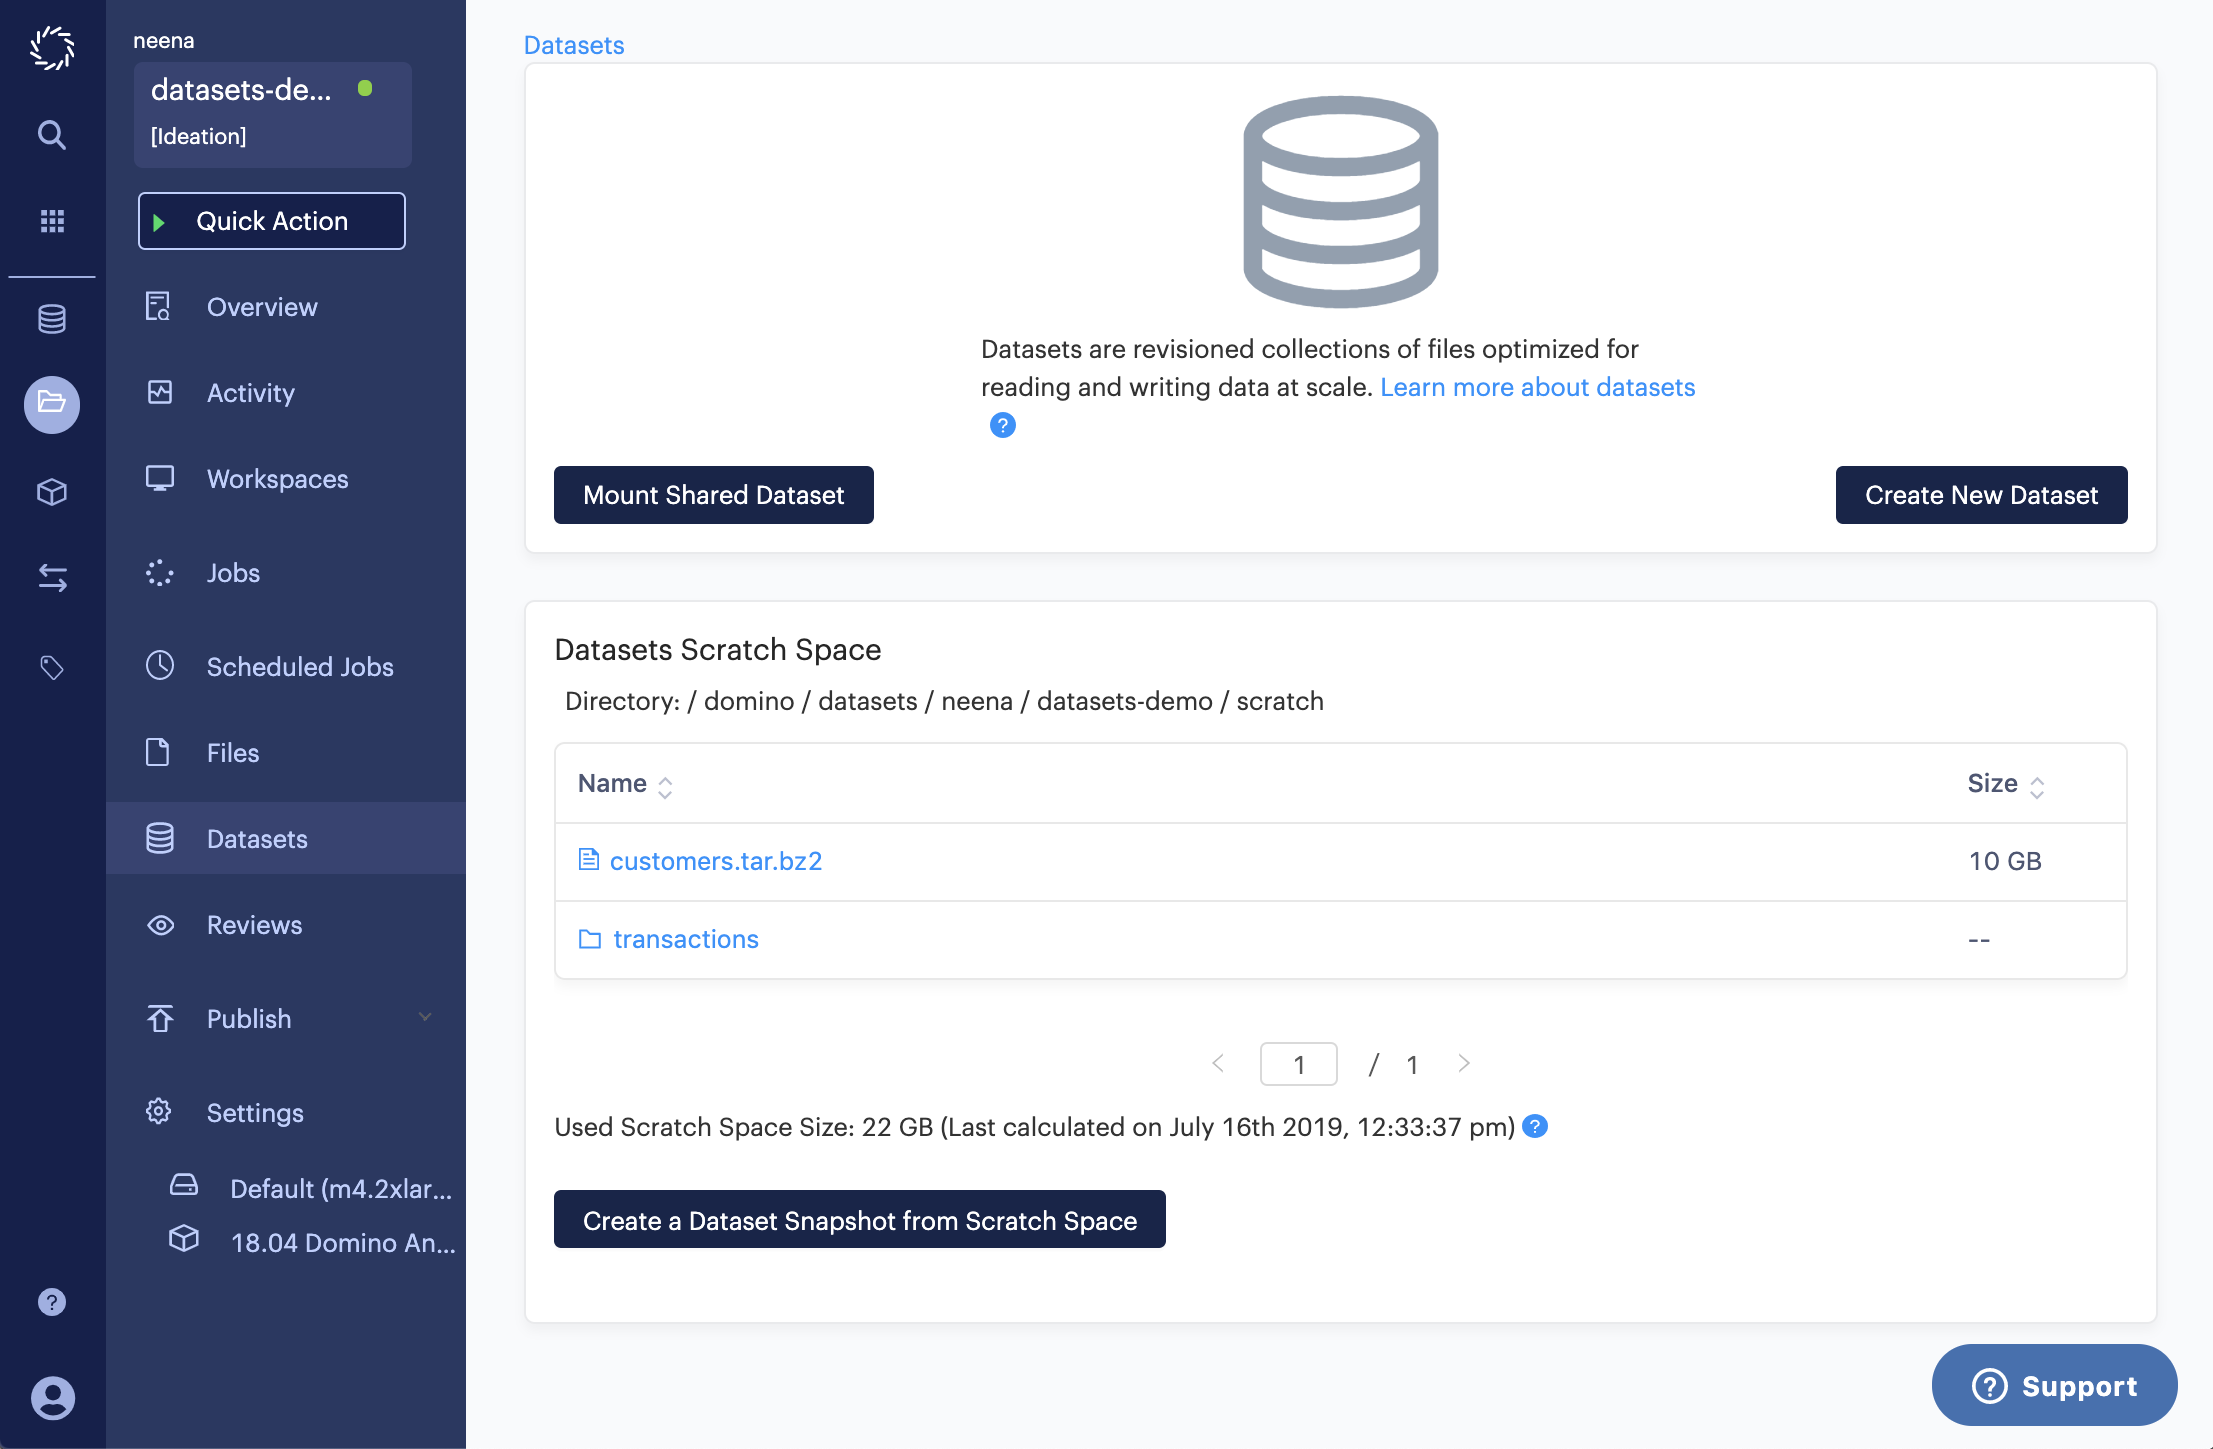This screenshot has height=1449, width=2213.
Task: Click page number input field
Action: (x=1298, y=1064)
